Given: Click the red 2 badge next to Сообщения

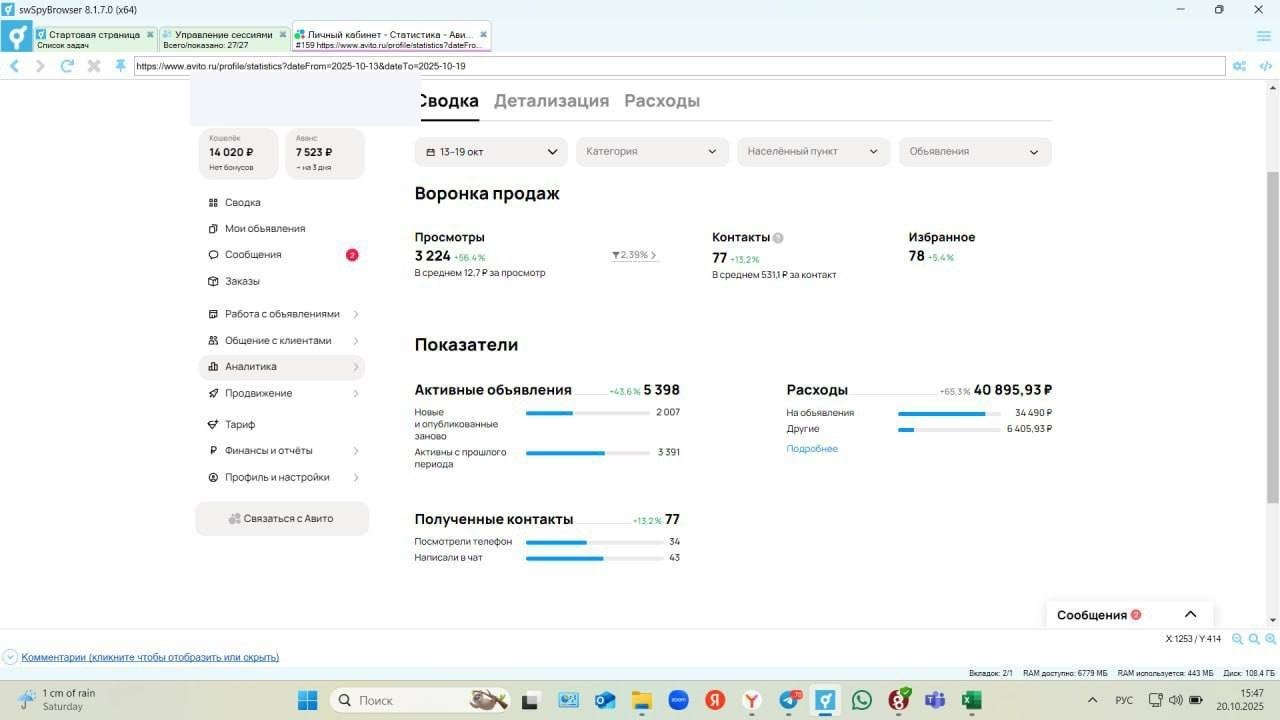Looking at the screenshot, I should point(352,255).
